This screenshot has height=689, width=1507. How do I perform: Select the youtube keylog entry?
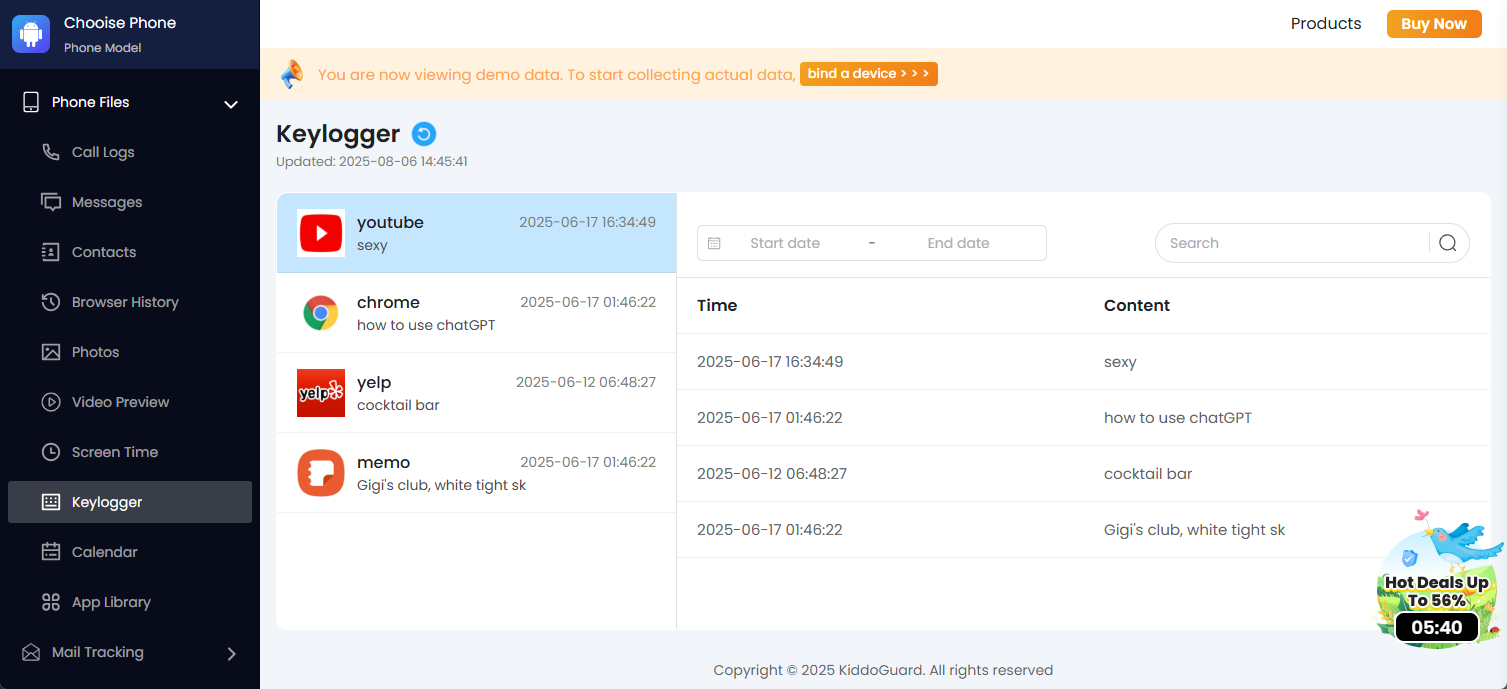point(476,232)
